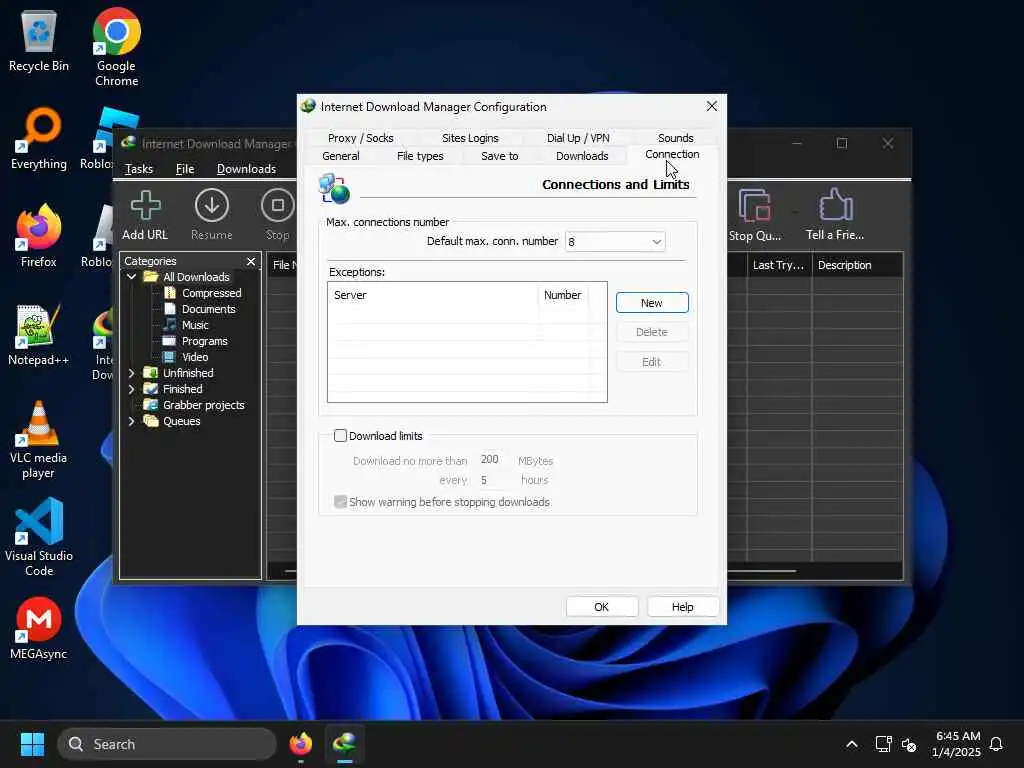Open Tasks menu in IDM window
Image resolution: width=1024 pixels, height=768 pixels.
point(138,169)
